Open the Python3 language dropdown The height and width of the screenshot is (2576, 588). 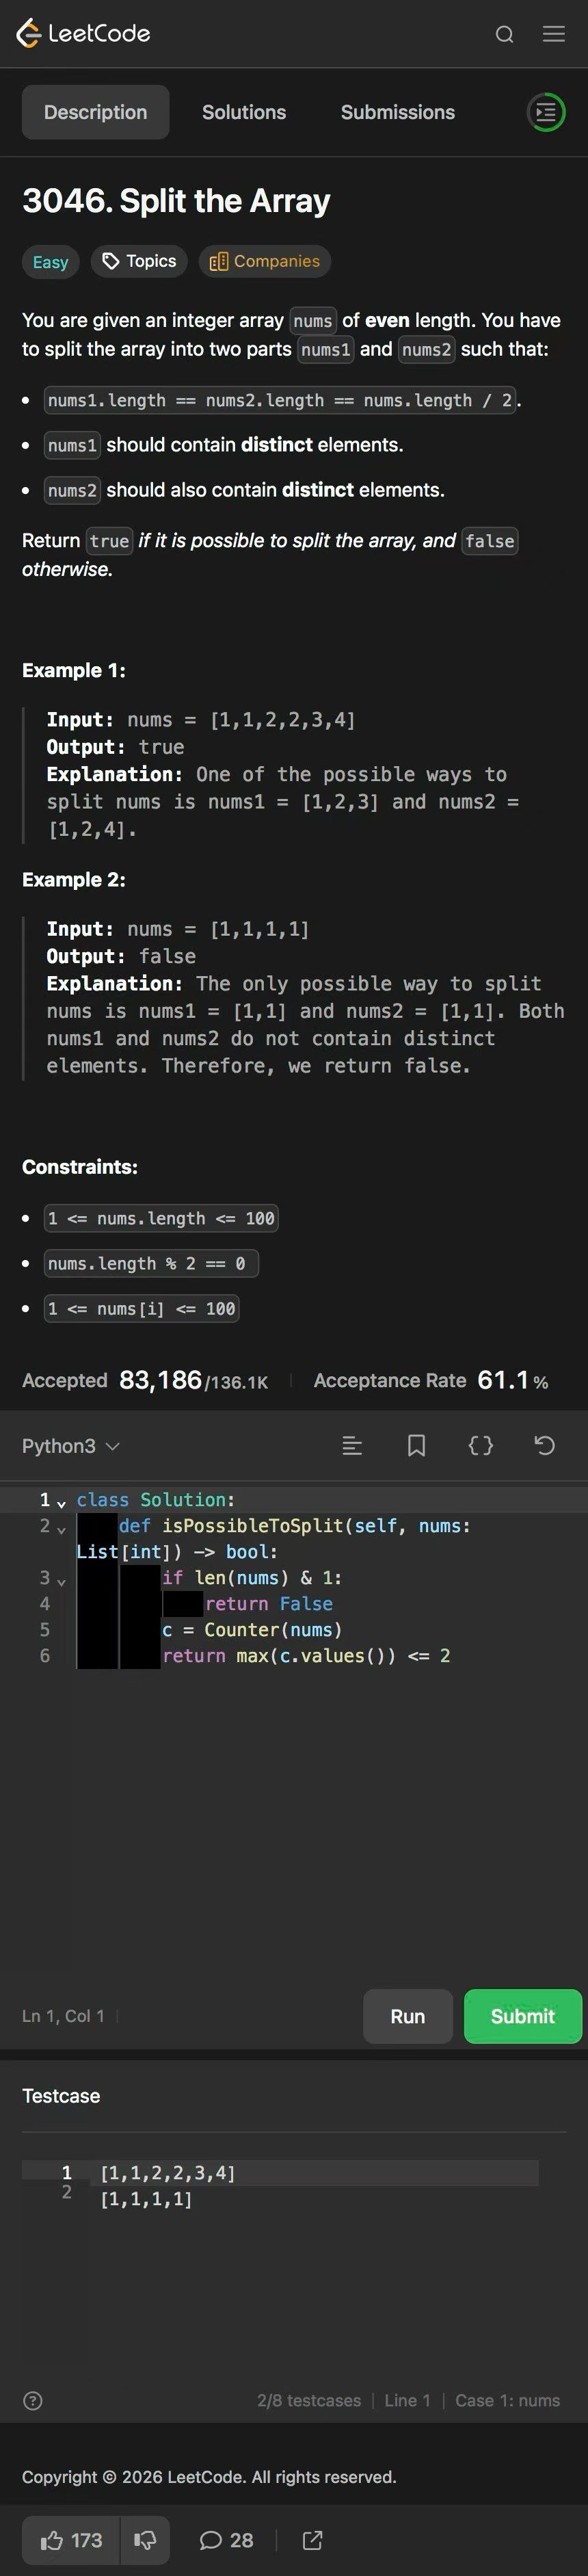pyautogui.click(x=70, y=1446)
